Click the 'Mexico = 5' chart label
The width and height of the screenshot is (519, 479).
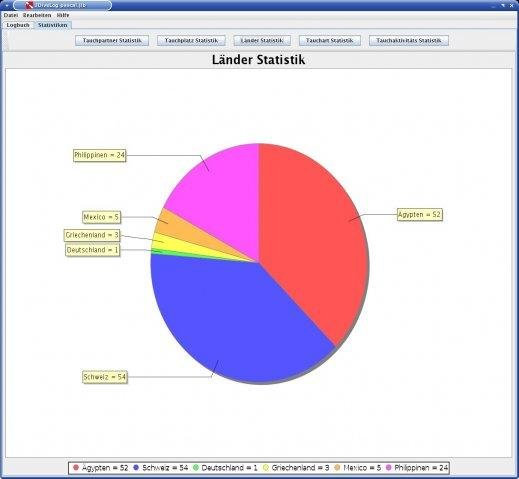101,217
